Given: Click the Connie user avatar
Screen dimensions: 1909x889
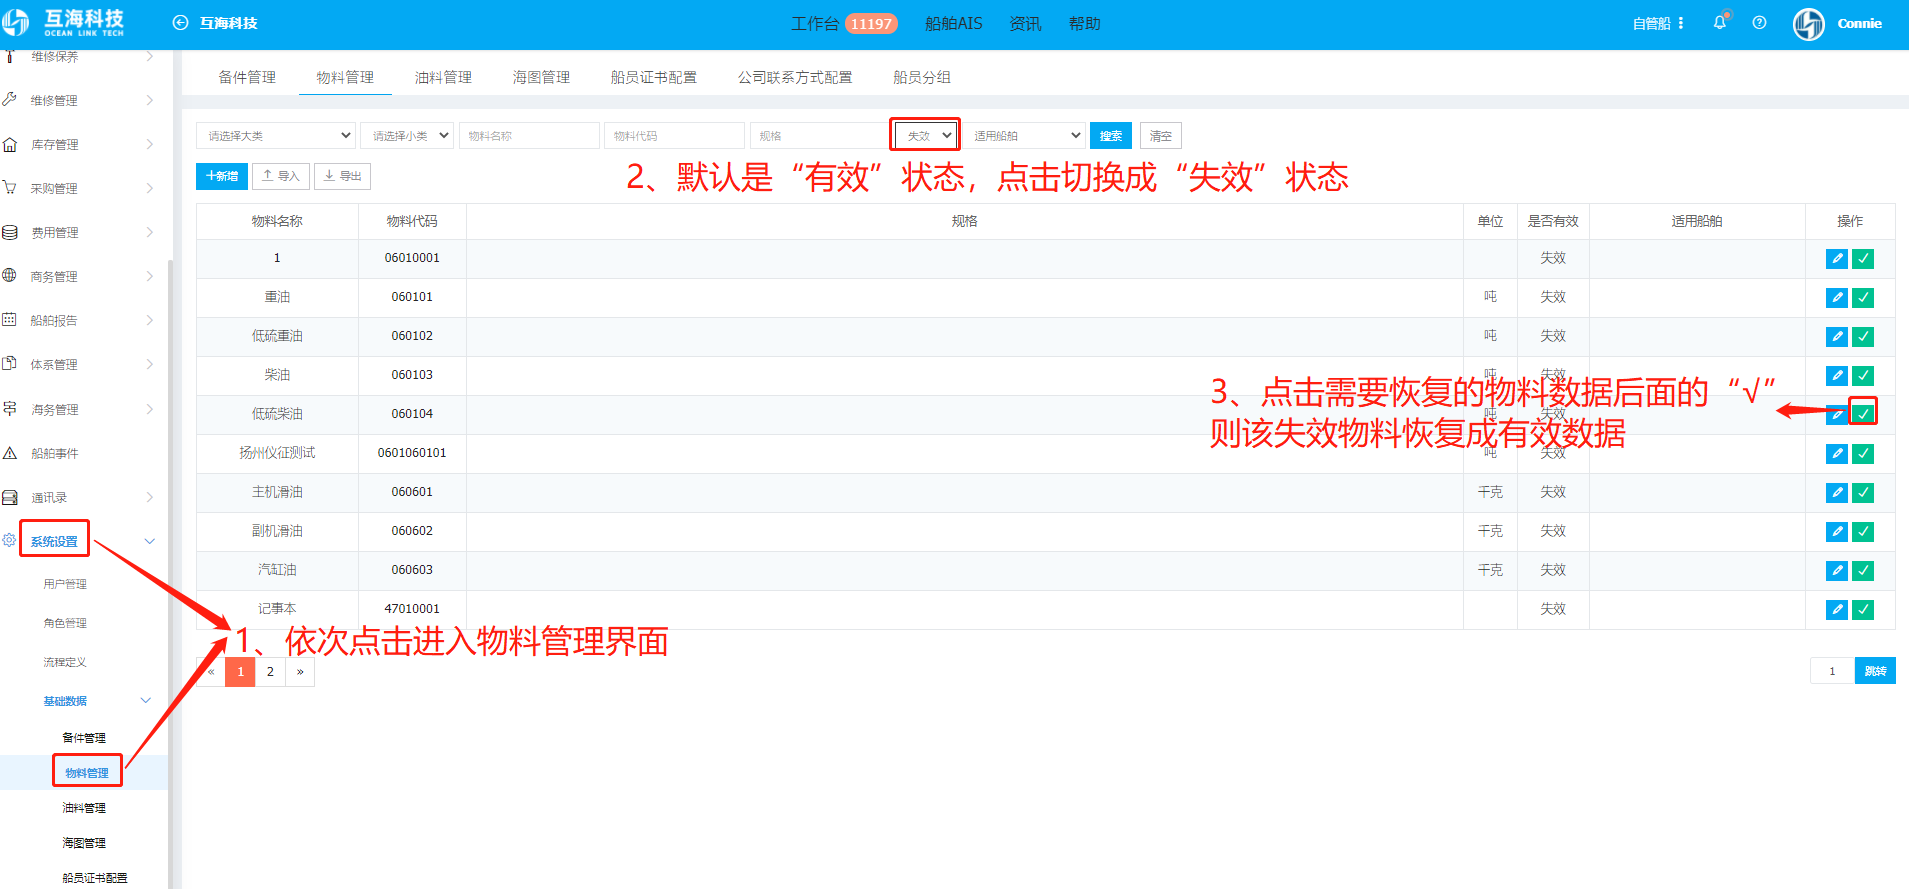Looking at the screenshot, I should [x=1808, y=24].
